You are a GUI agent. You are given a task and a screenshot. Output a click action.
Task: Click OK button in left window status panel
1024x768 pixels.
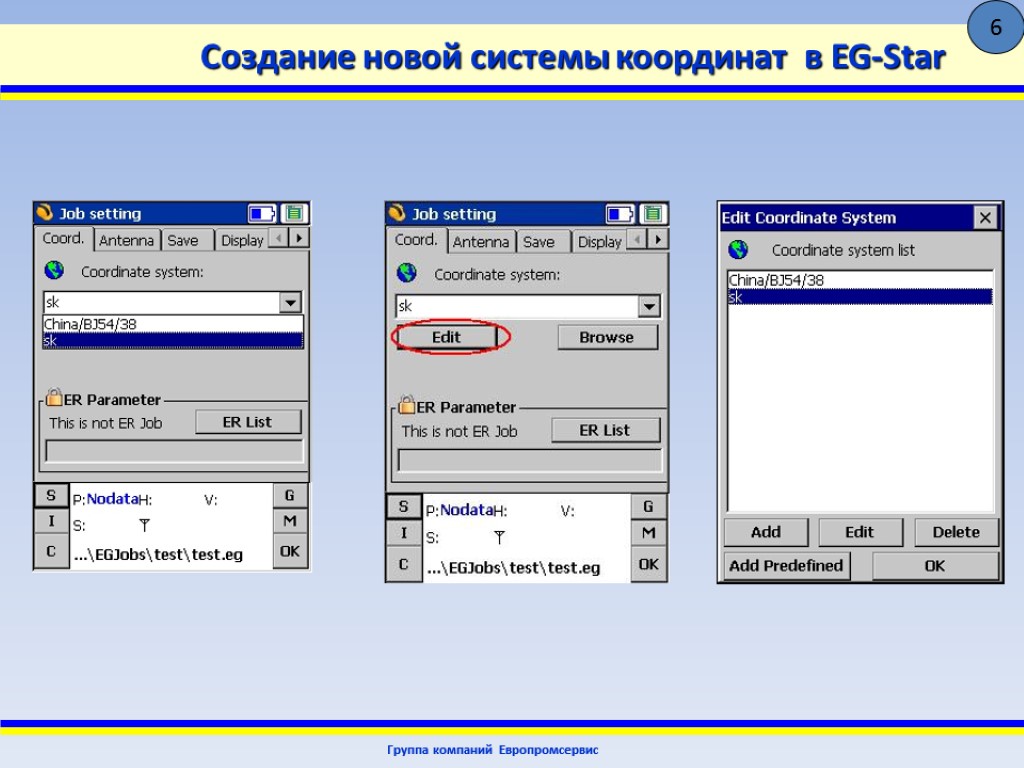tap(290, 551)
